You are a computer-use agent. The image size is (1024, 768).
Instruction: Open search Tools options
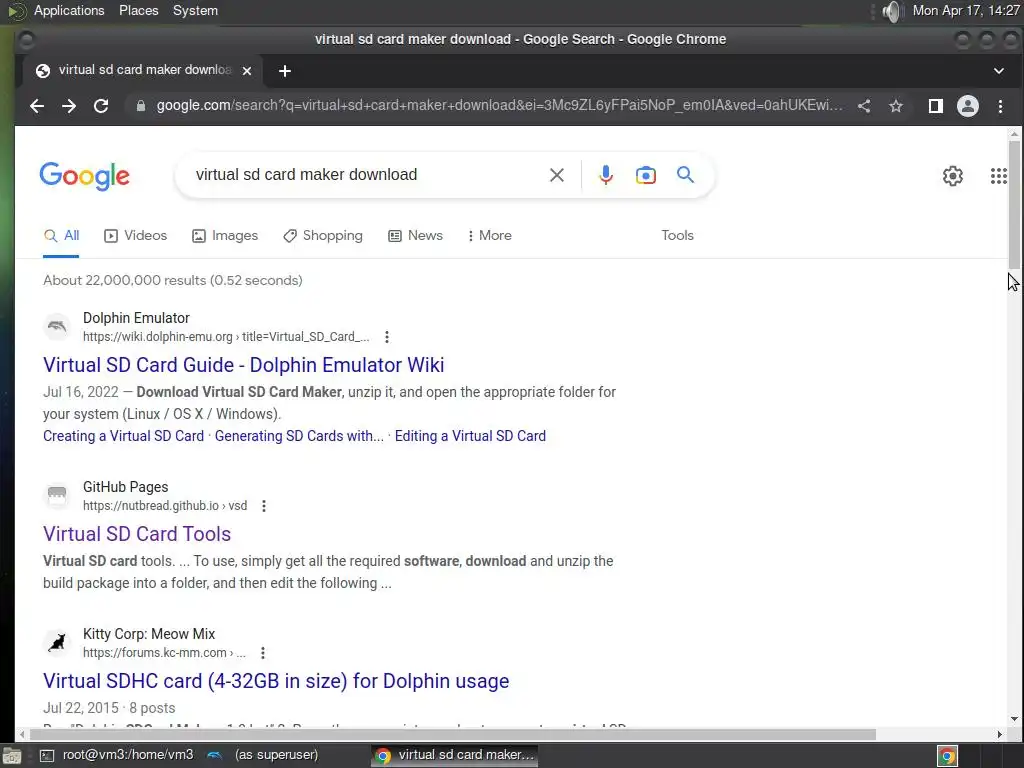(677, 236)
